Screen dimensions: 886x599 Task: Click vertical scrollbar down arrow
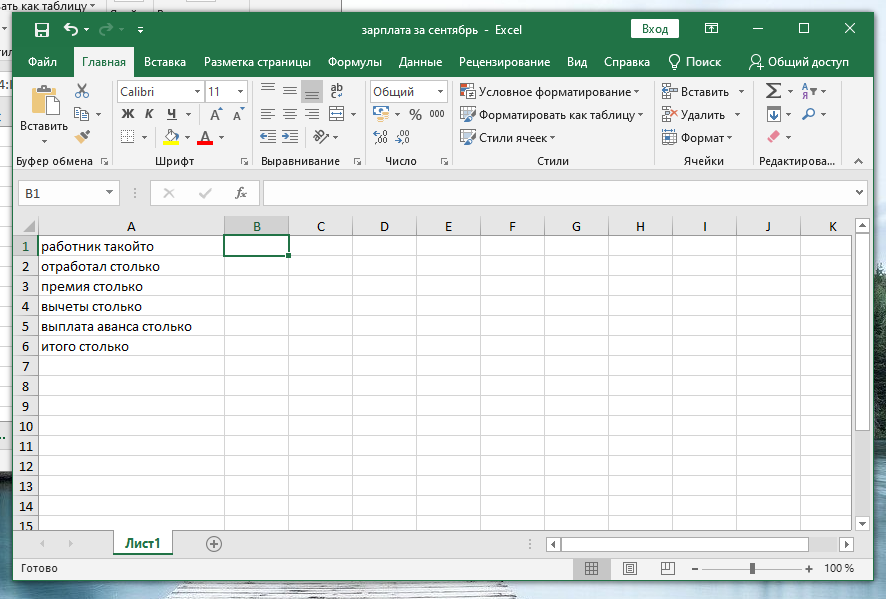[x=862, y=523]
